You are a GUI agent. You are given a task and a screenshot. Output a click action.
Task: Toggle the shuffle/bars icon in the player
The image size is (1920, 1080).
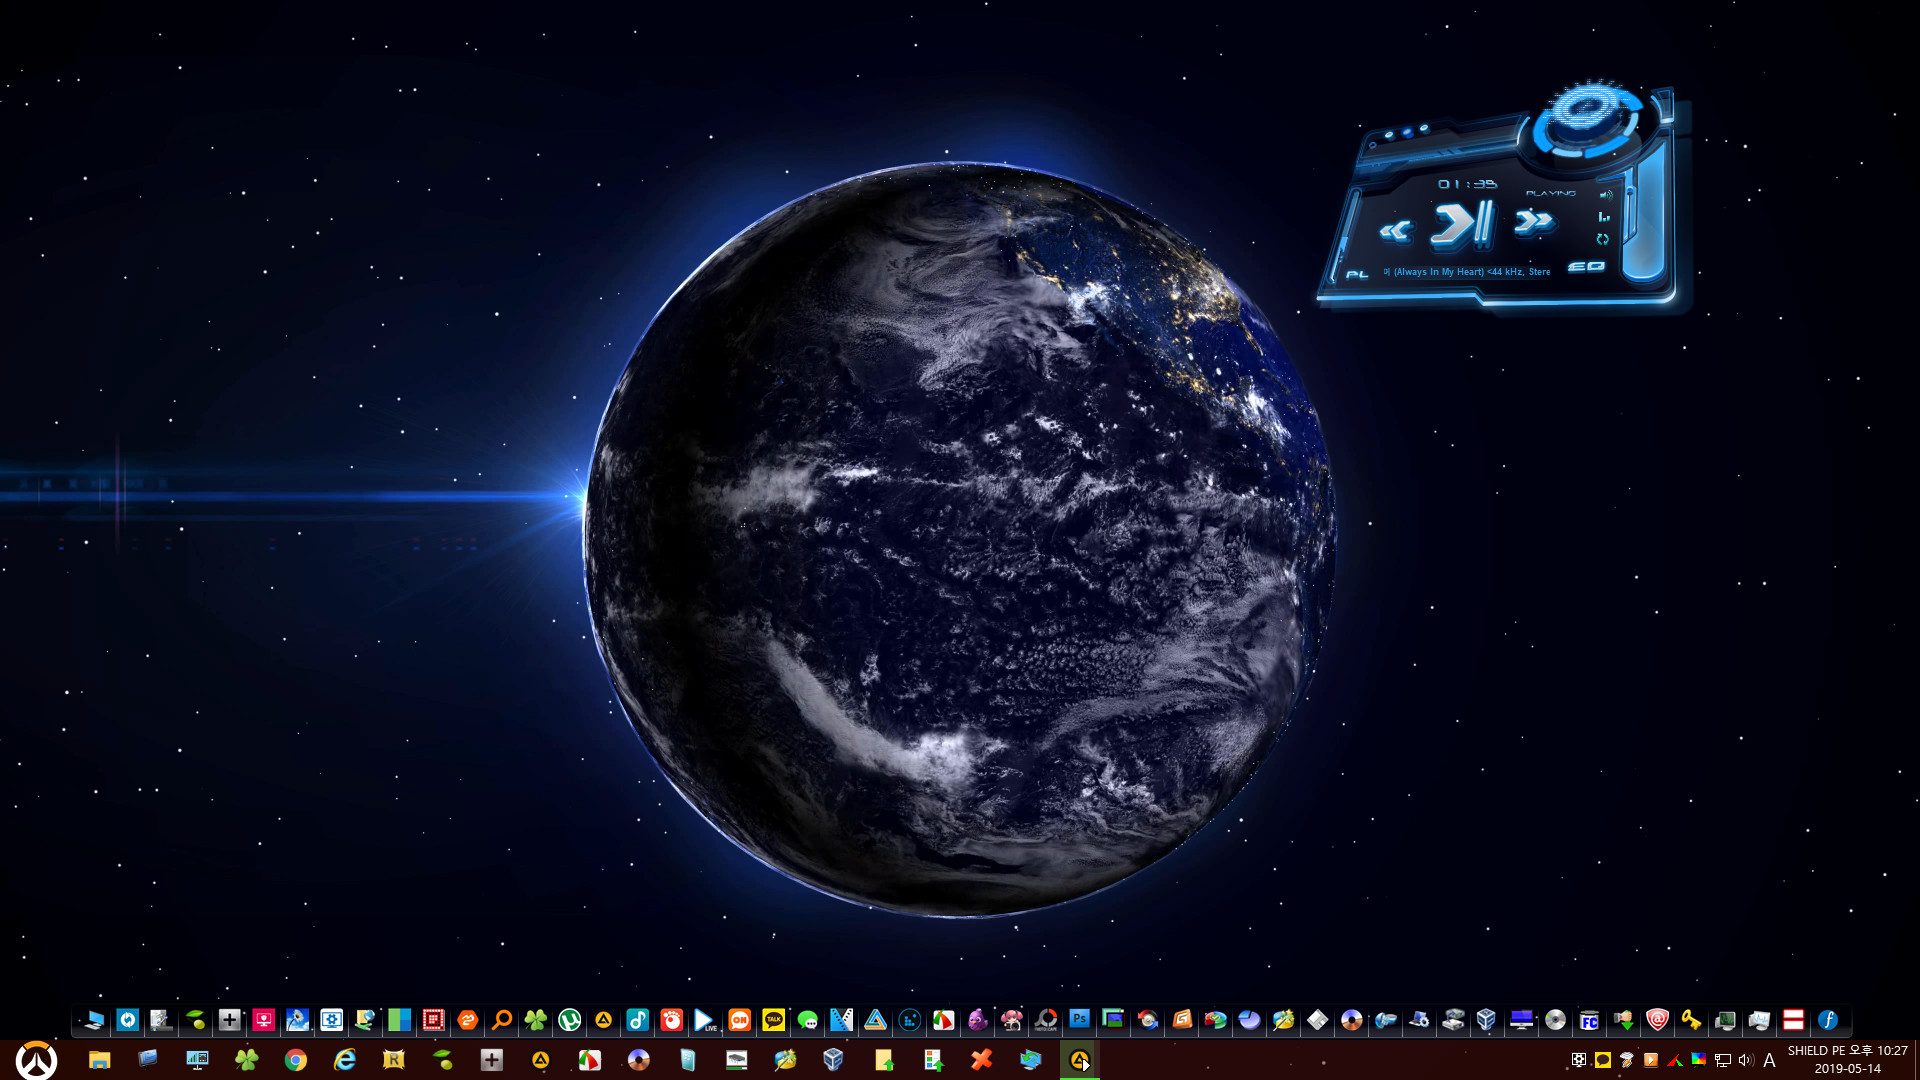click(1604, 217)
